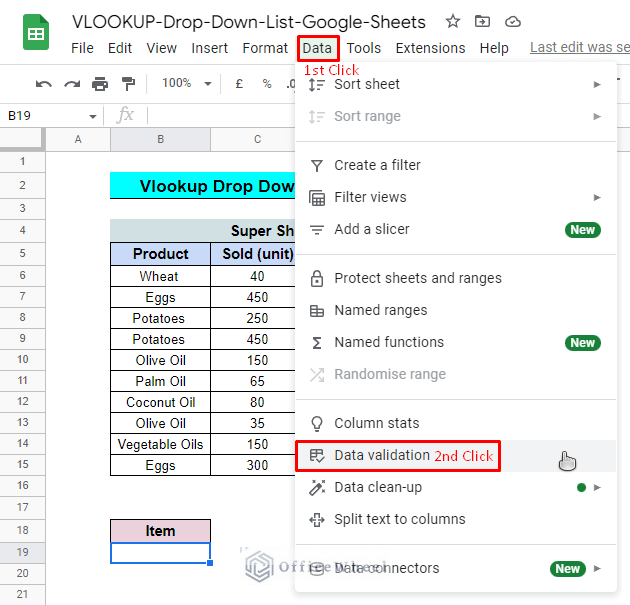Select column A header
This screenshot has height=605, width=630.
coord(78,139)
